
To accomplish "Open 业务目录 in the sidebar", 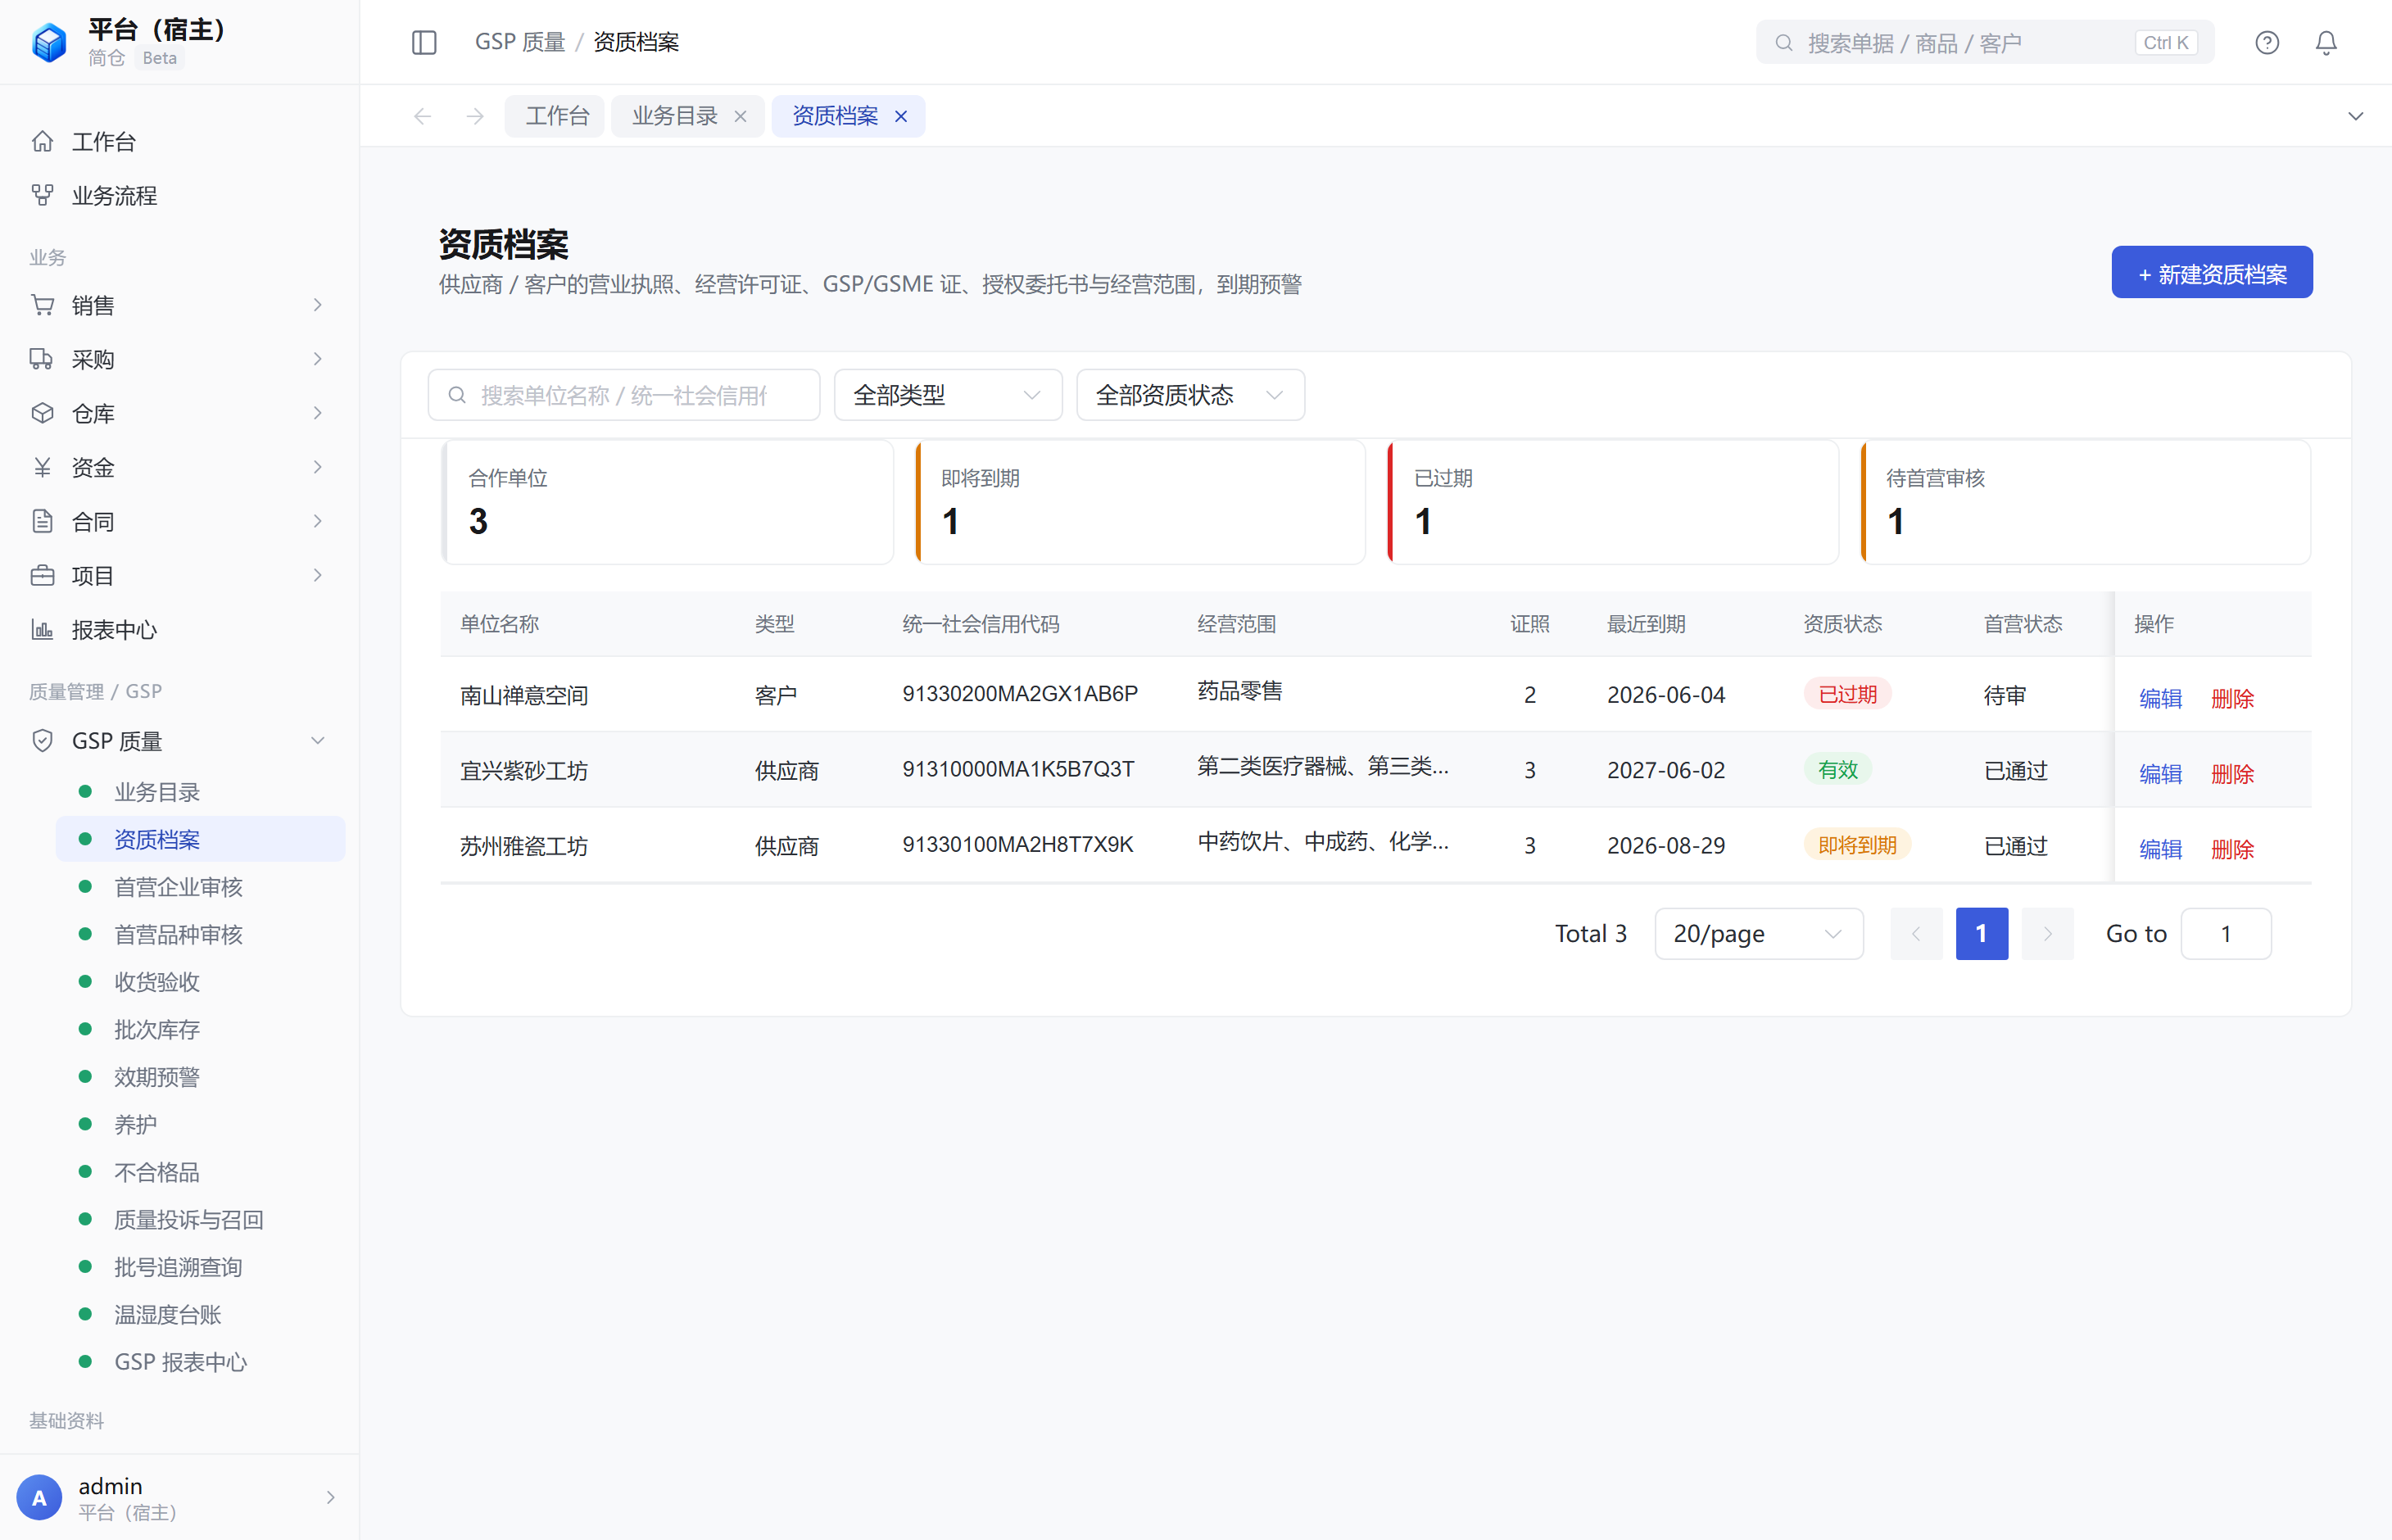I will tap(200, 791).
